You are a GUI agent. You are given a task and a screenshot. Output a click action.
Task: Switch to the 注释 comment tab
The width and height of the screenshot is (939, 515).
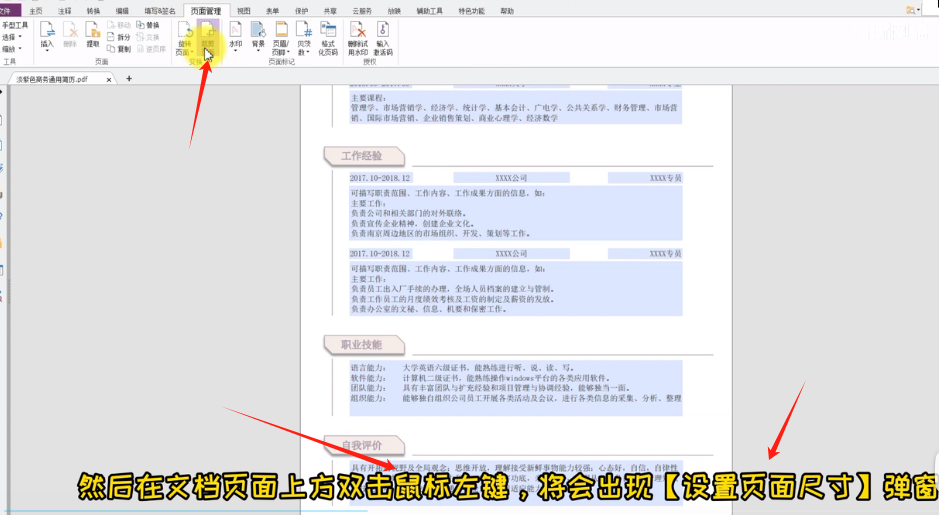(65, 11)
